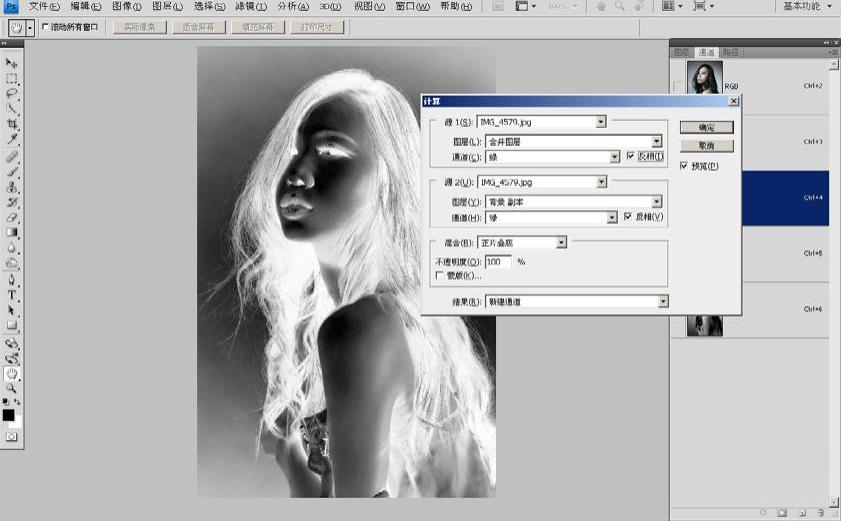
Task: Open the Arrange Documents dropdown
Action: pyautogui.click(x=673, y=6)
